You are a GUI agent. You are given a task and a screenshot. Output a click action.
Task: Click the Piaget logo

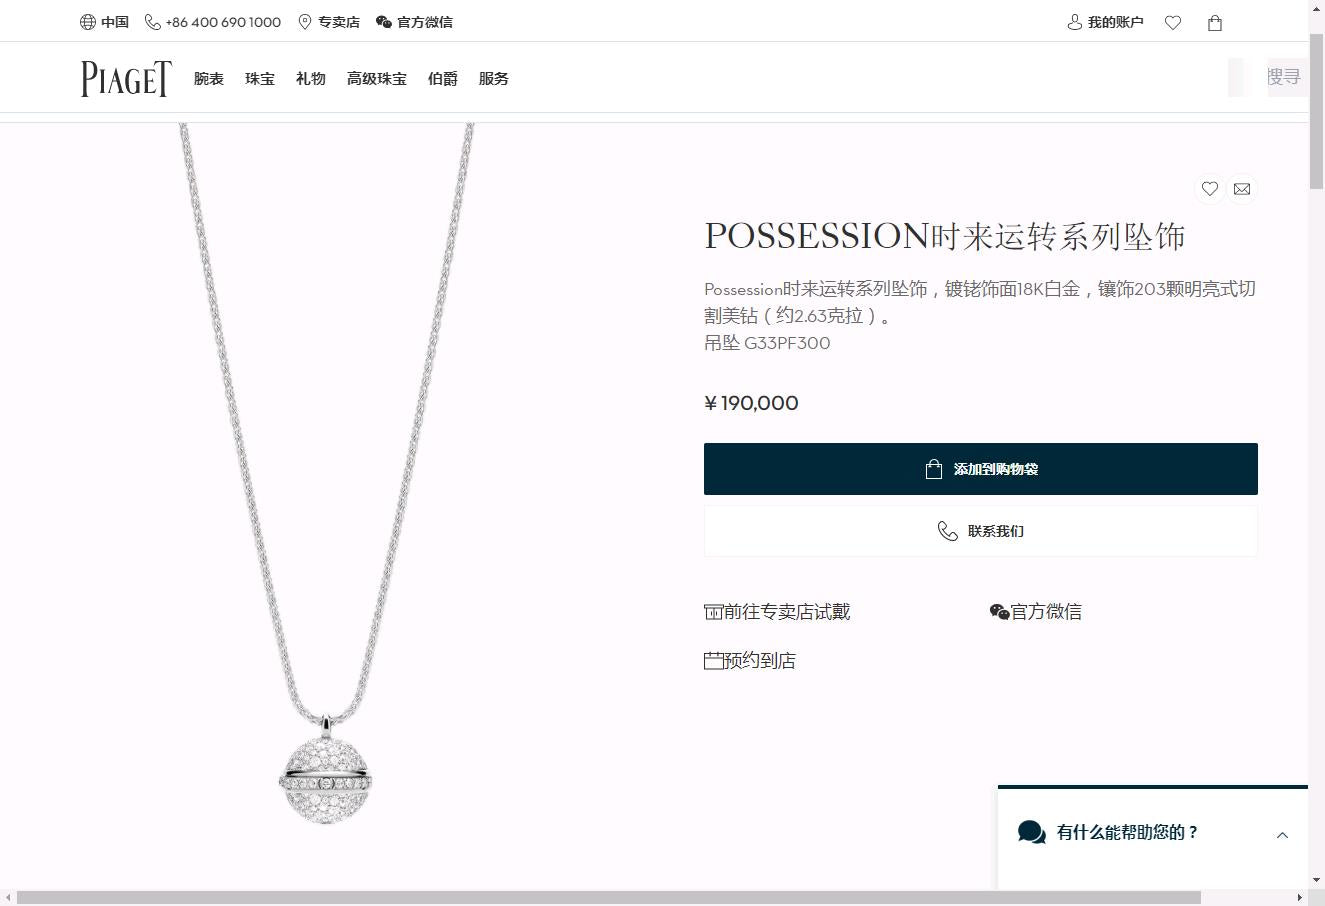(126, 78)
